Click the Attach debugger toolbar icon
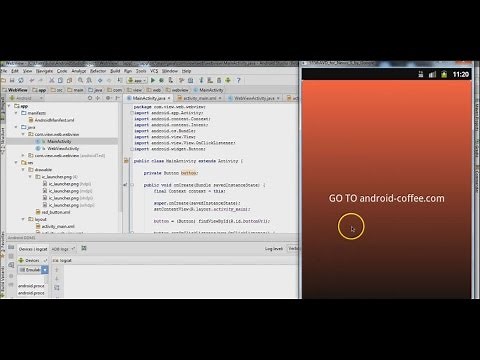This screenshot has height=360, width=480. (170, 80)
